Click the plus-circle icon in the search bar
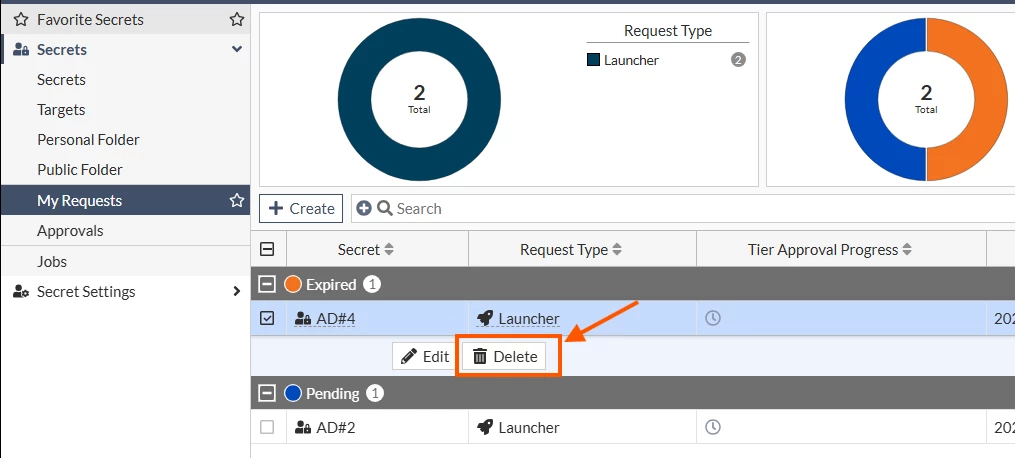The image size is (1015, 458). tap(364, 208)
